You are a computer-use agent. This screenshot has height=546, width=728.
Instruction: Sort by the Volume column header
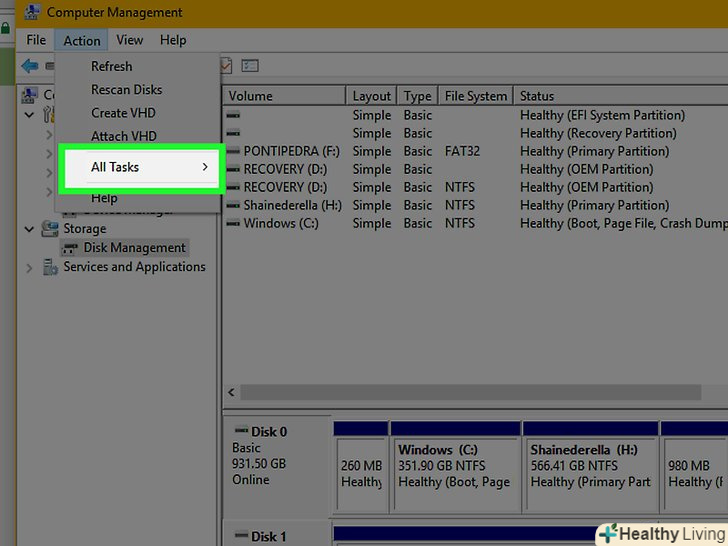tap(284, 96)
